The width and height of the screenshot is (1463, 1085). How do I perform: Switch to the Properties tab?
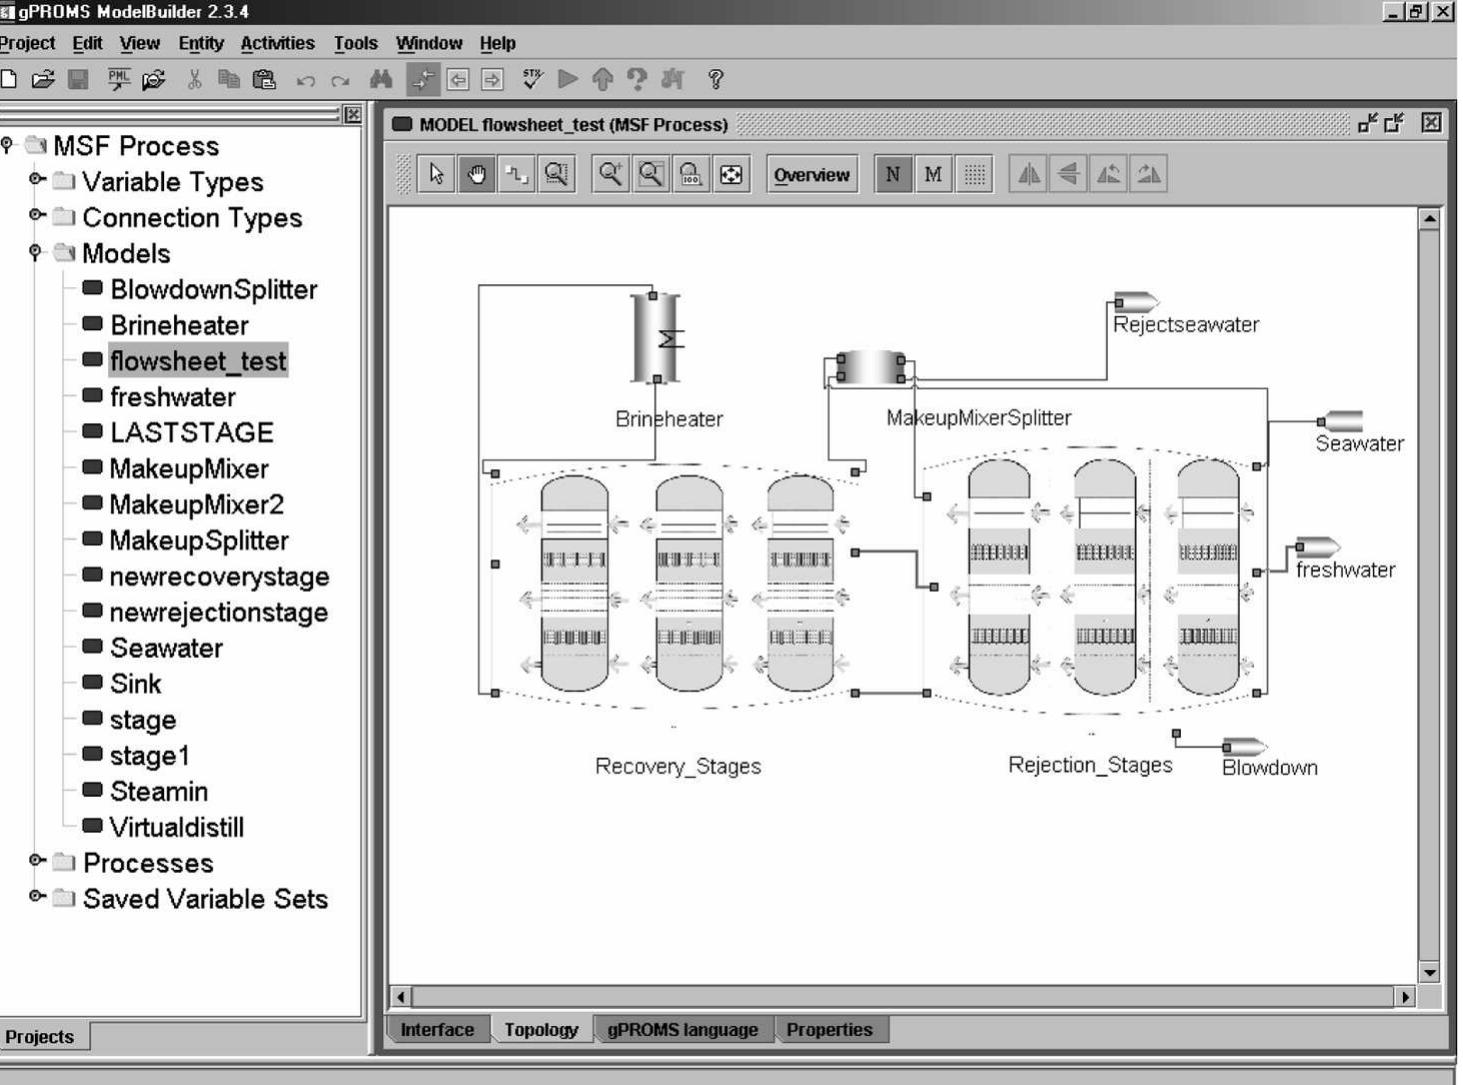click(829, 1030)
